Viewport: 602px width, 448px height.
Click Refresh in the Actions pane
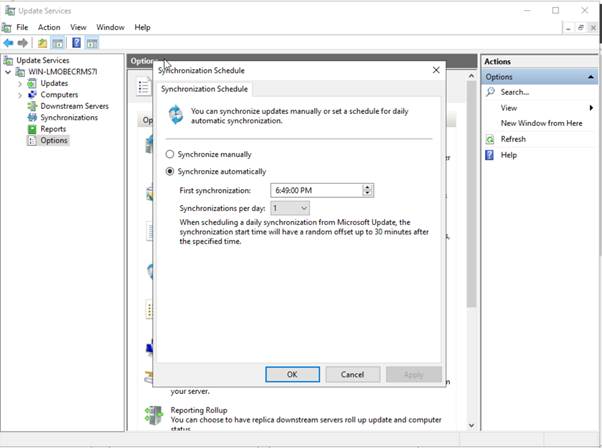pos(513,139)
